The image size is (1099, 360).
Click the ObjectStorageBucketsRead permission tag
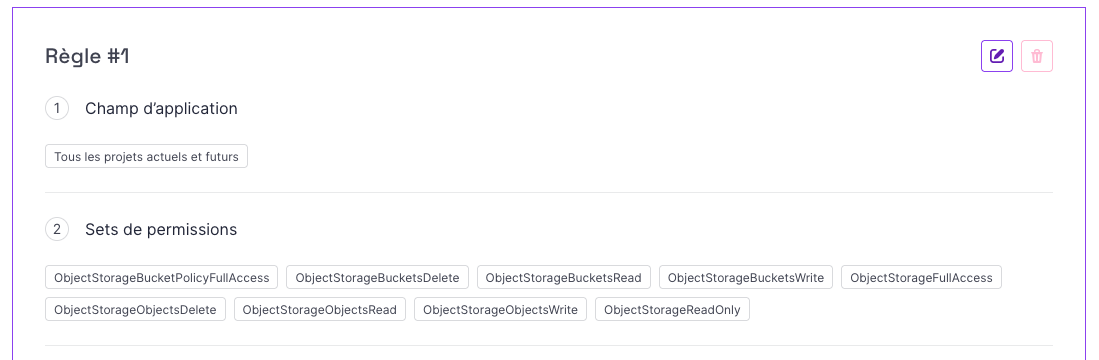[564, 277]
